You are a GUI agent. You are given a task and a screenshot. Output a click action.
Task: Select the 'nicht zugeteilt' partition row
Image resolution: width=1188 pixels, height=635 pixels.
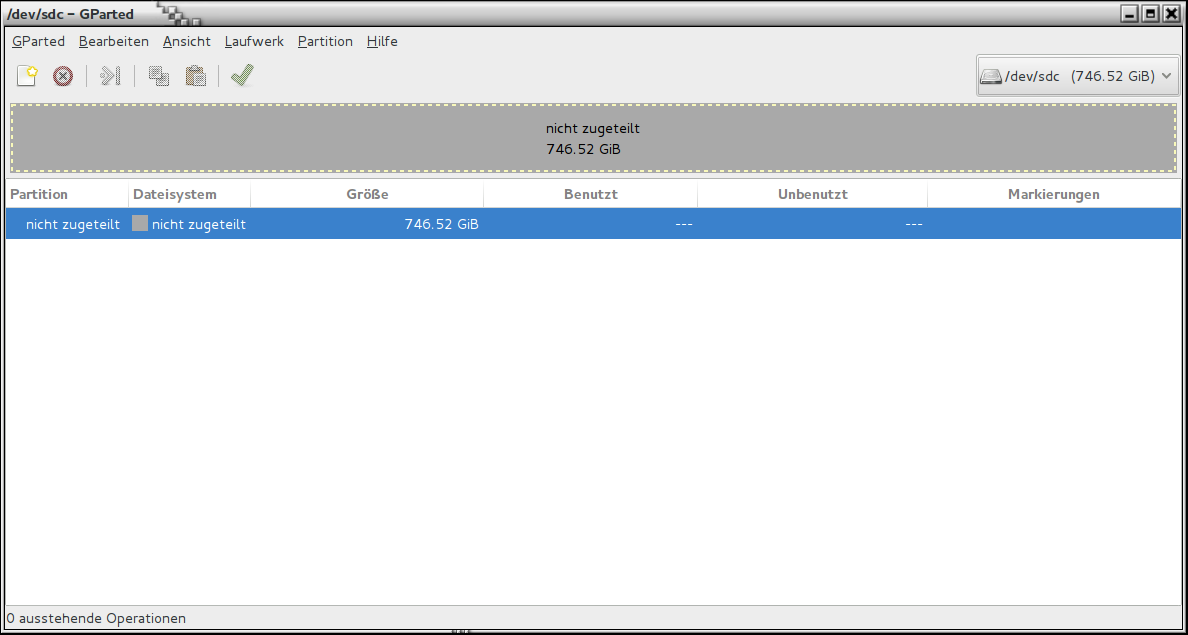coord(593,224)
